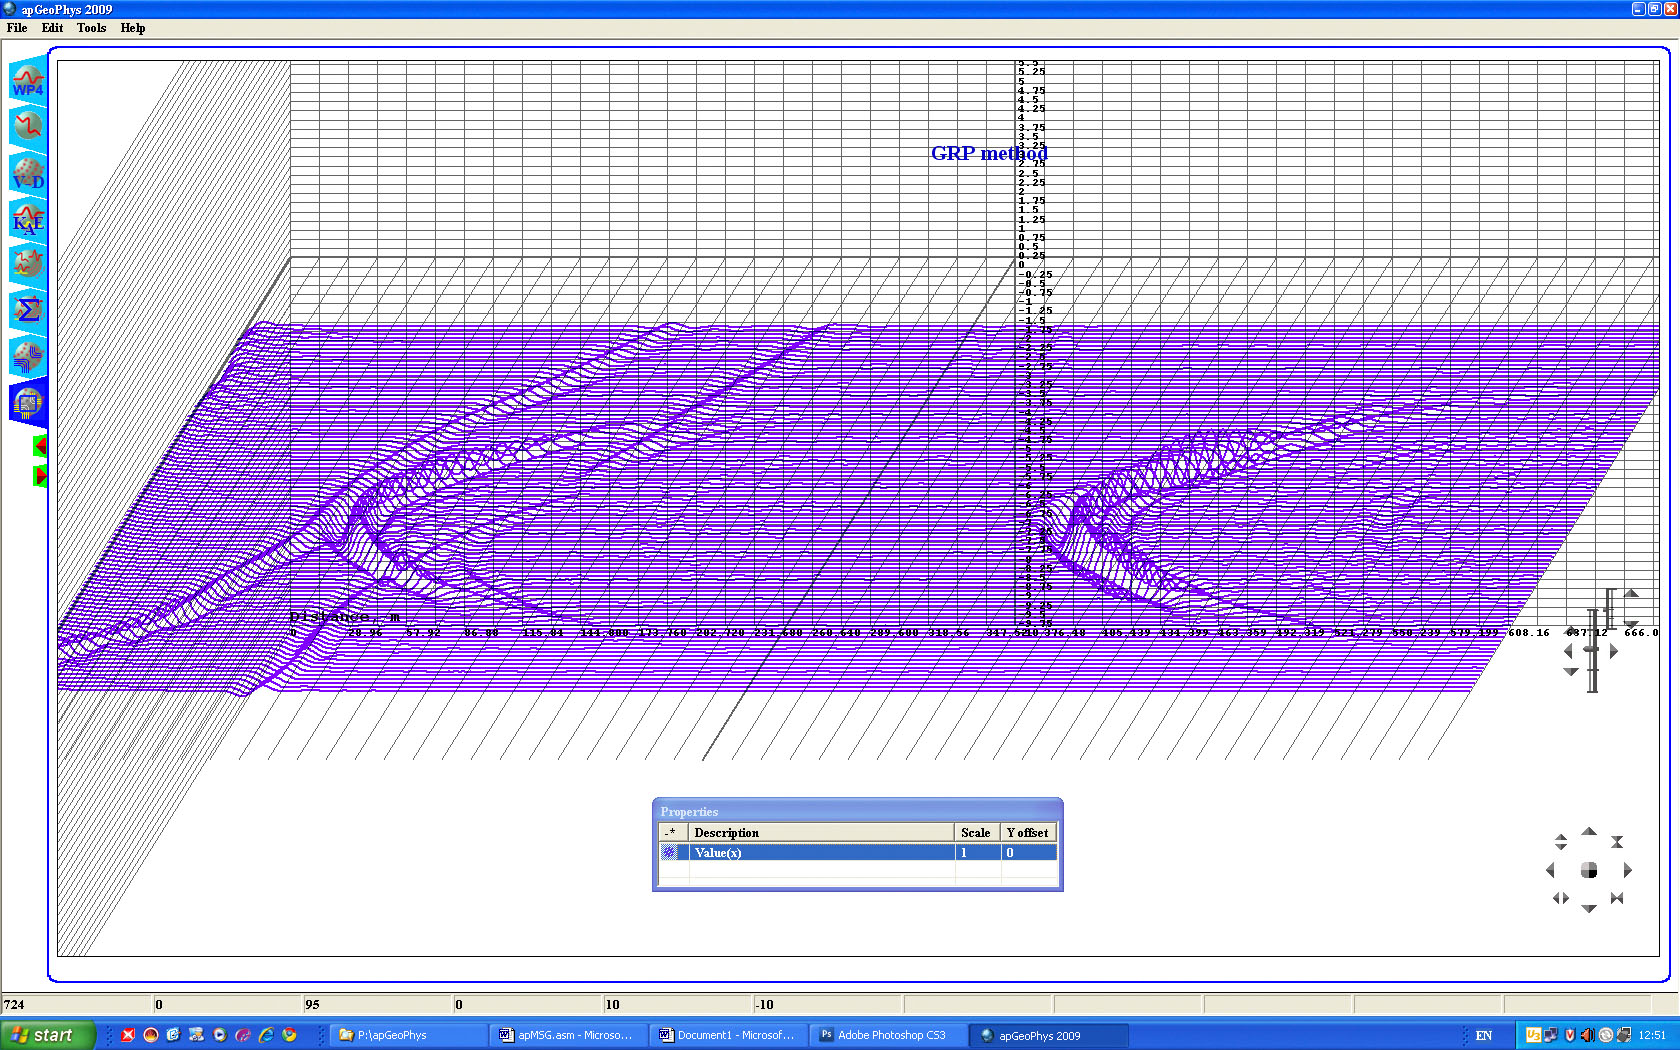Open the Sigma summation tool

[28, 310]
